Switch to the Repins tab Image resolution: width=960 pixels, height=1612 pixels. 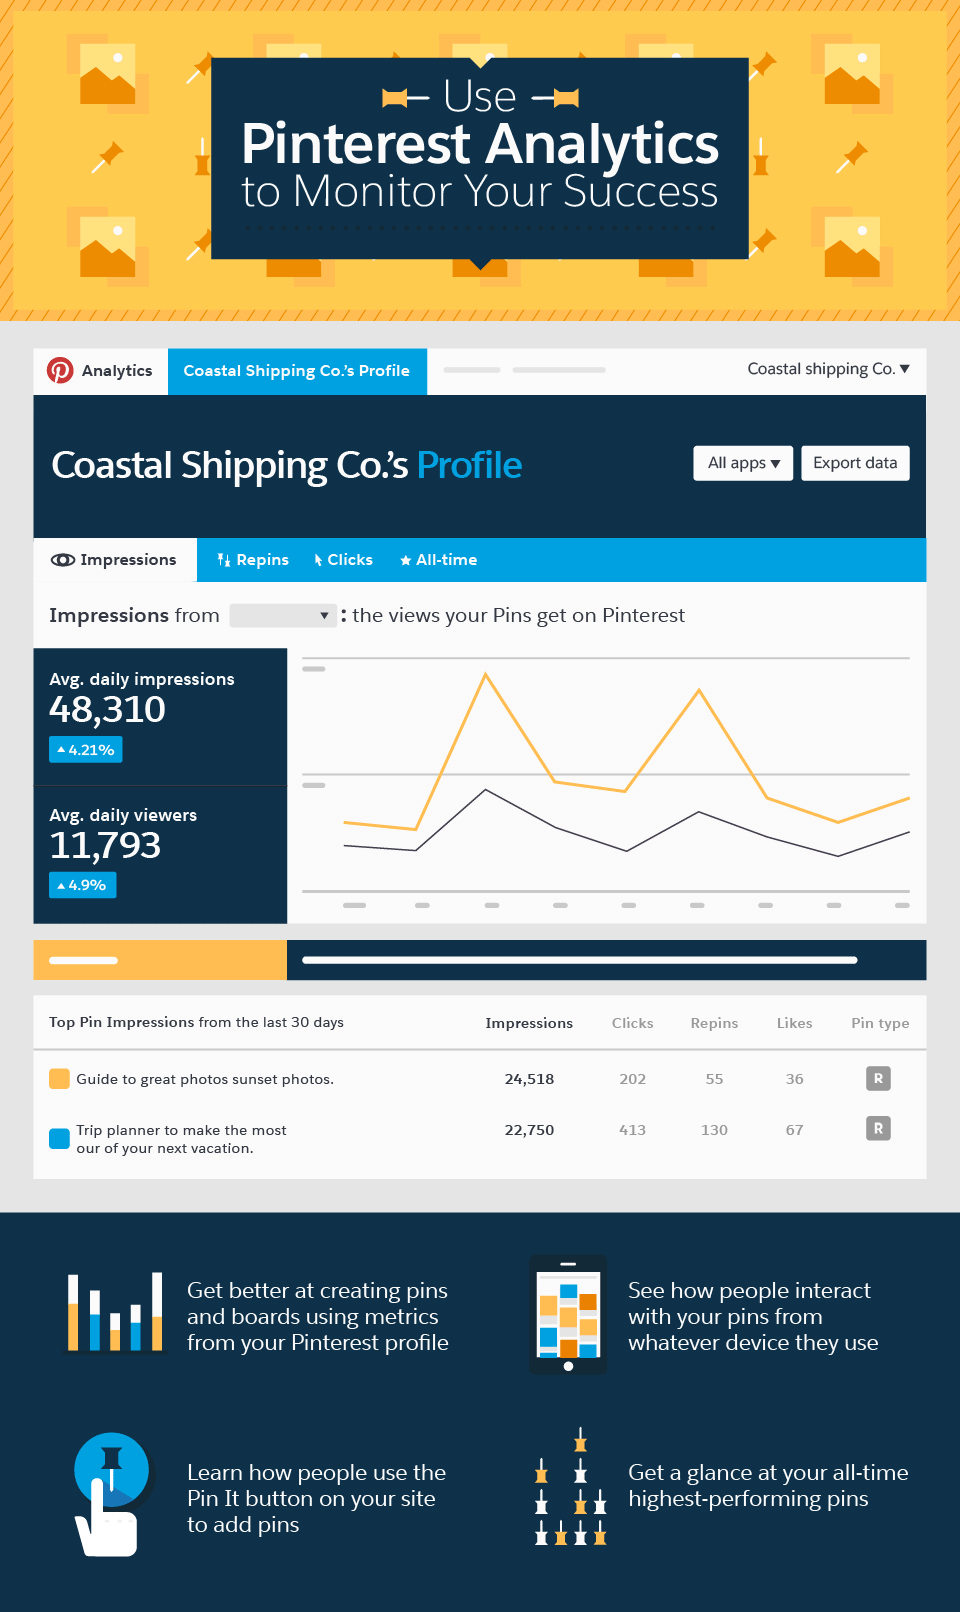tap(253, 560)
